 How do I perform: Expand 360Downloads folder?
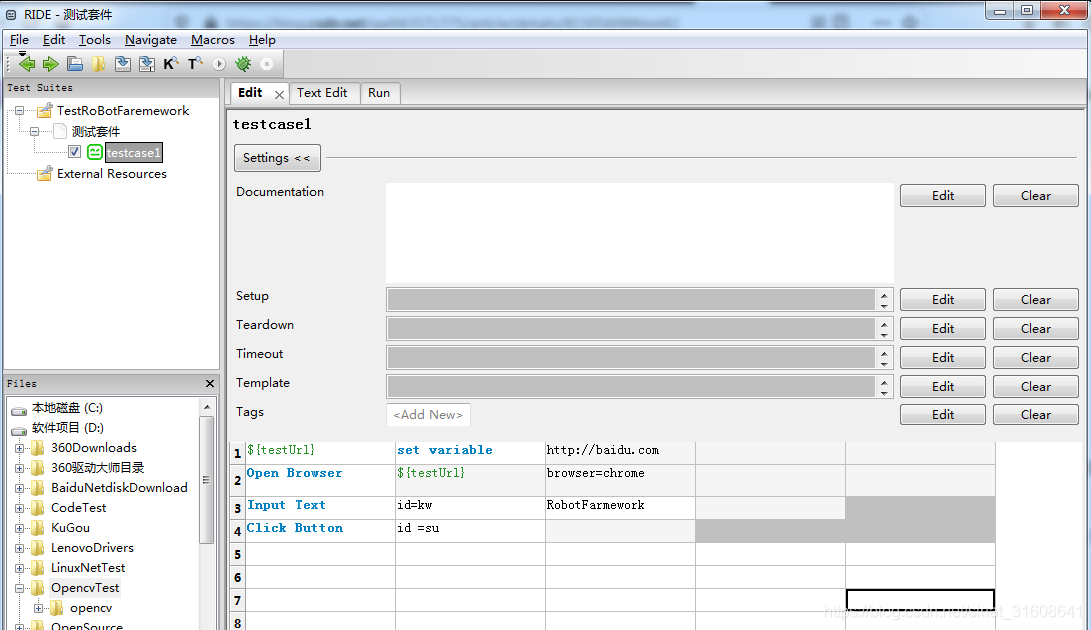coord(19,448)
